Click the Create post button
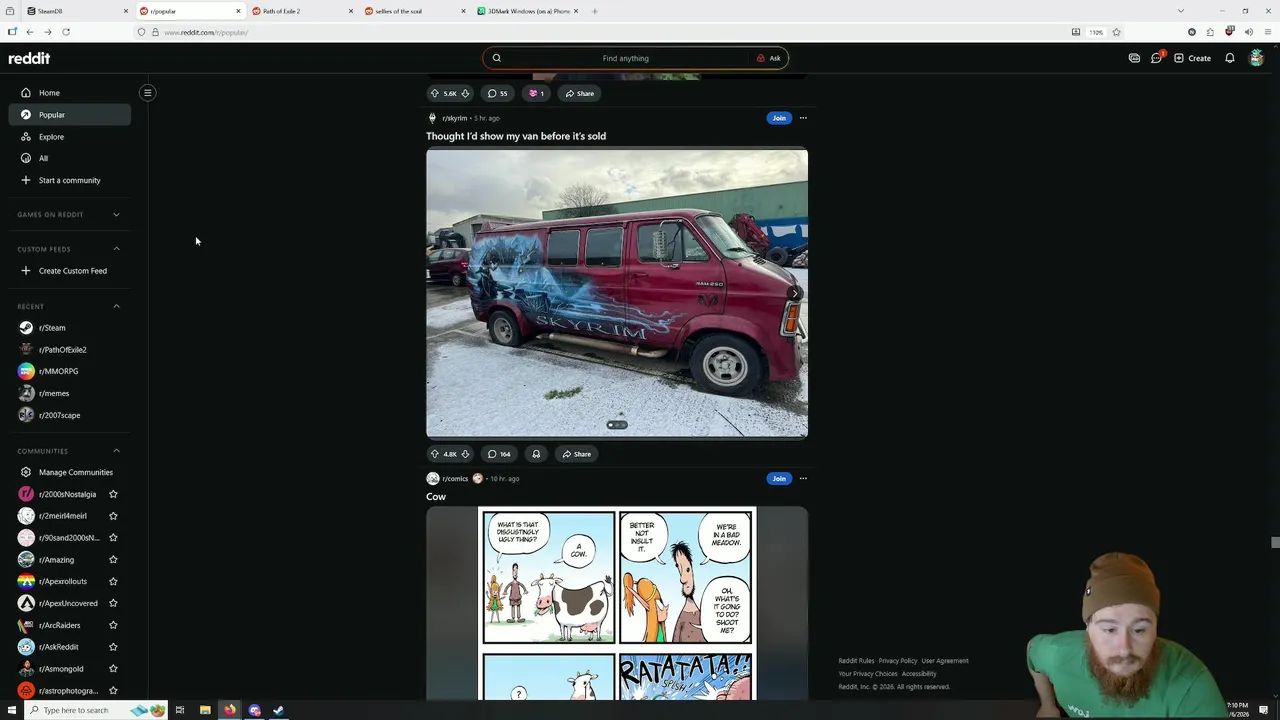Screen dimensions: 1280x720 coord(1193,58)
